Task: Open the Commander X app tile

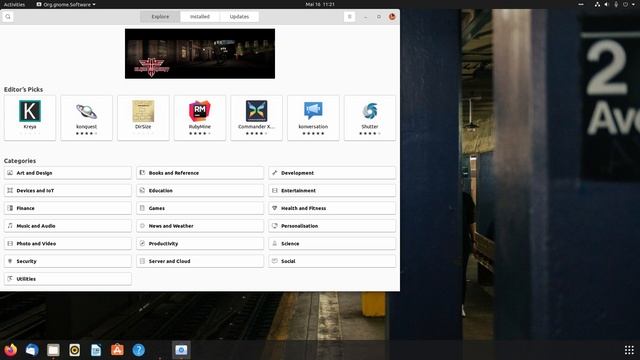Action: point(256,118)
